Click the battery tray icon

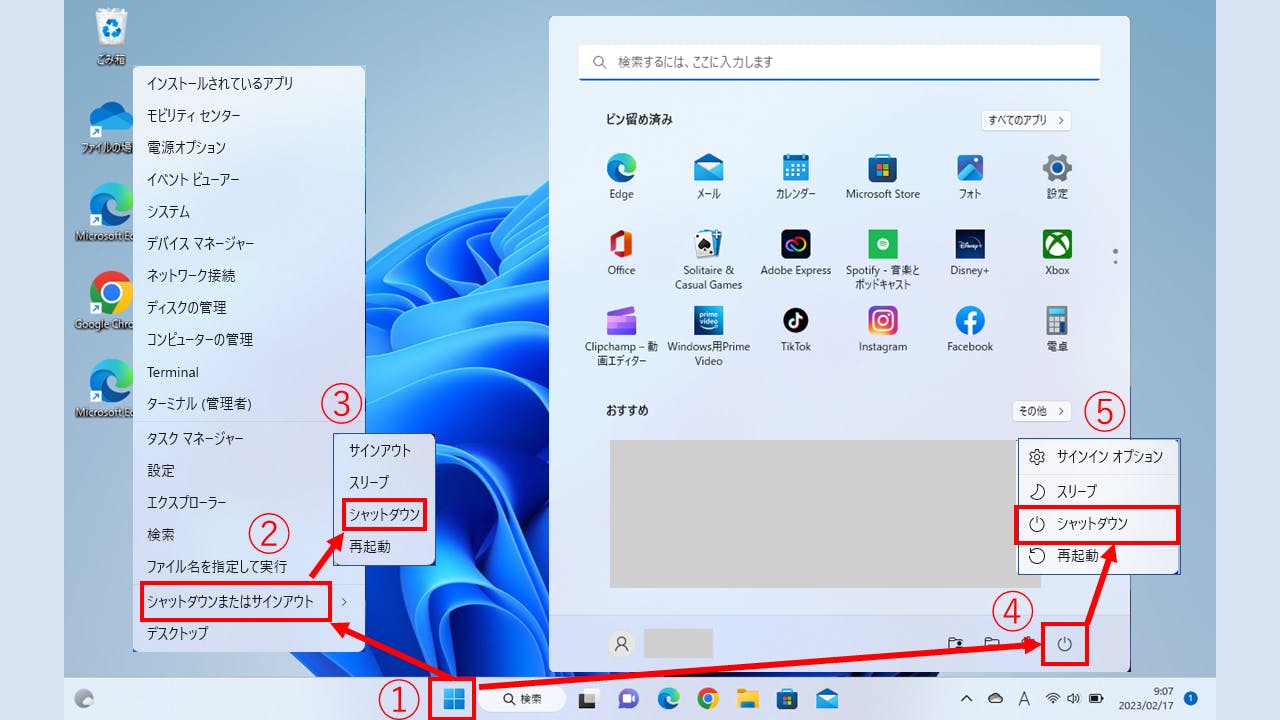(x=1096, y=698)
